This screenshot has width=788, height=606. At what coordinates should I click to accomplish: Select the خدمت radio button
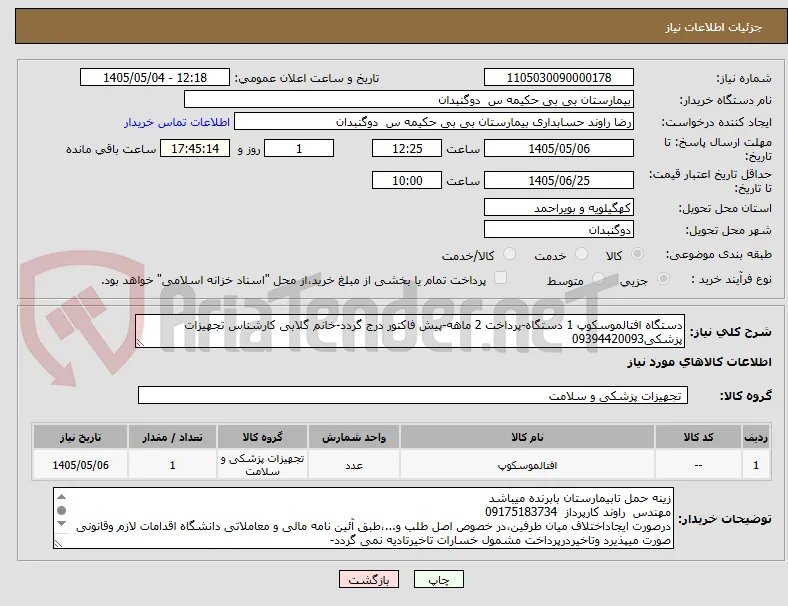click(581, 254)
